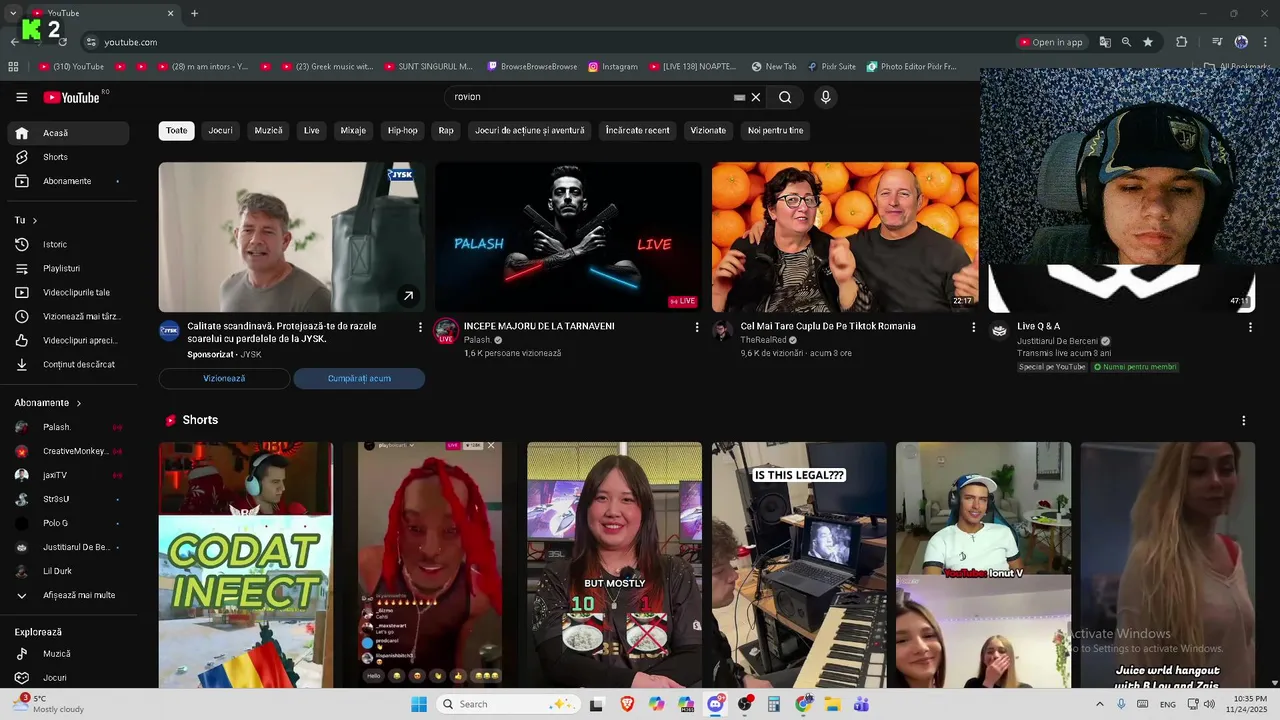Open Playlisturi in the sidebar
The width and height of the screenshot is (1280, 720).
[x=68, y=268]
